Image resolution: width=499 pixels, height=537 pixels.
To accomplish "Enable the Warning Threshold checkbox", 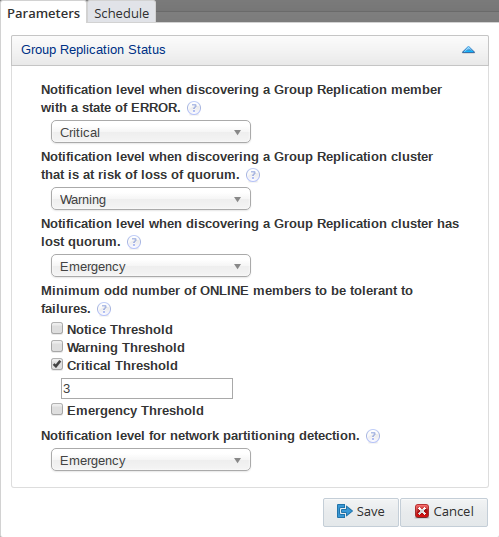I will (x=57, y=346).
